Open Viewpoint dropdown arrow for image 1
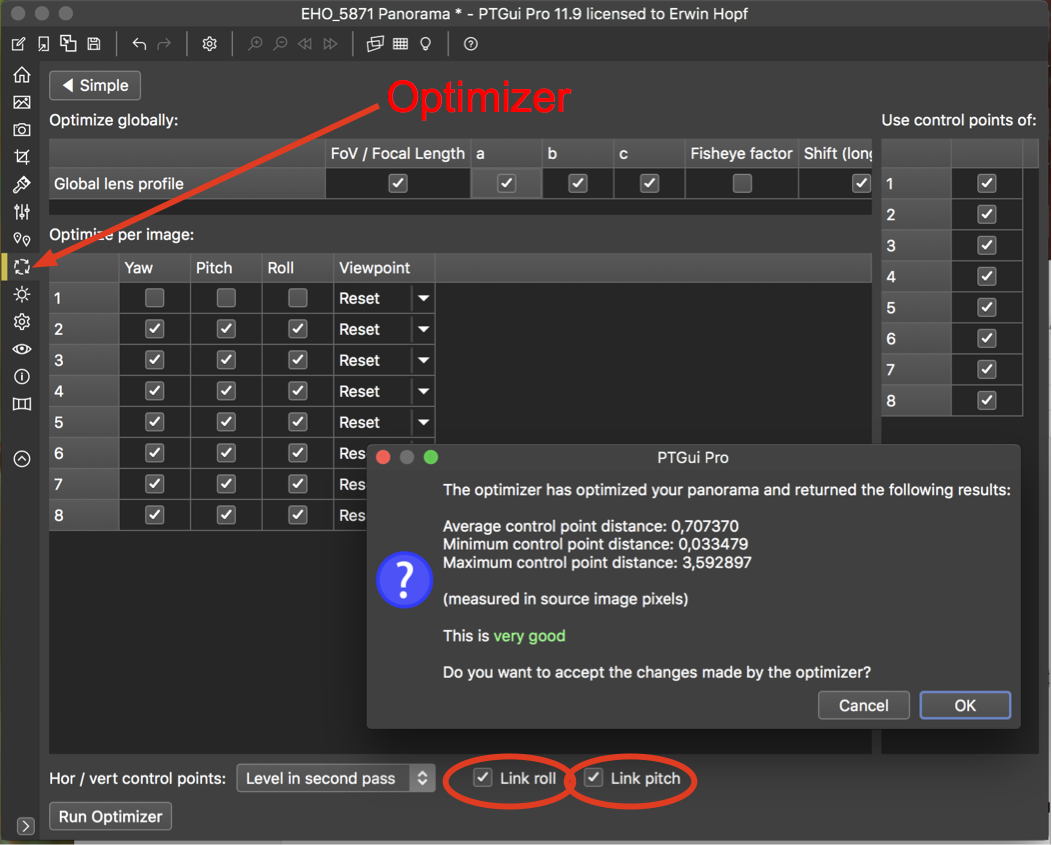1052x845 pixels. 423,298
